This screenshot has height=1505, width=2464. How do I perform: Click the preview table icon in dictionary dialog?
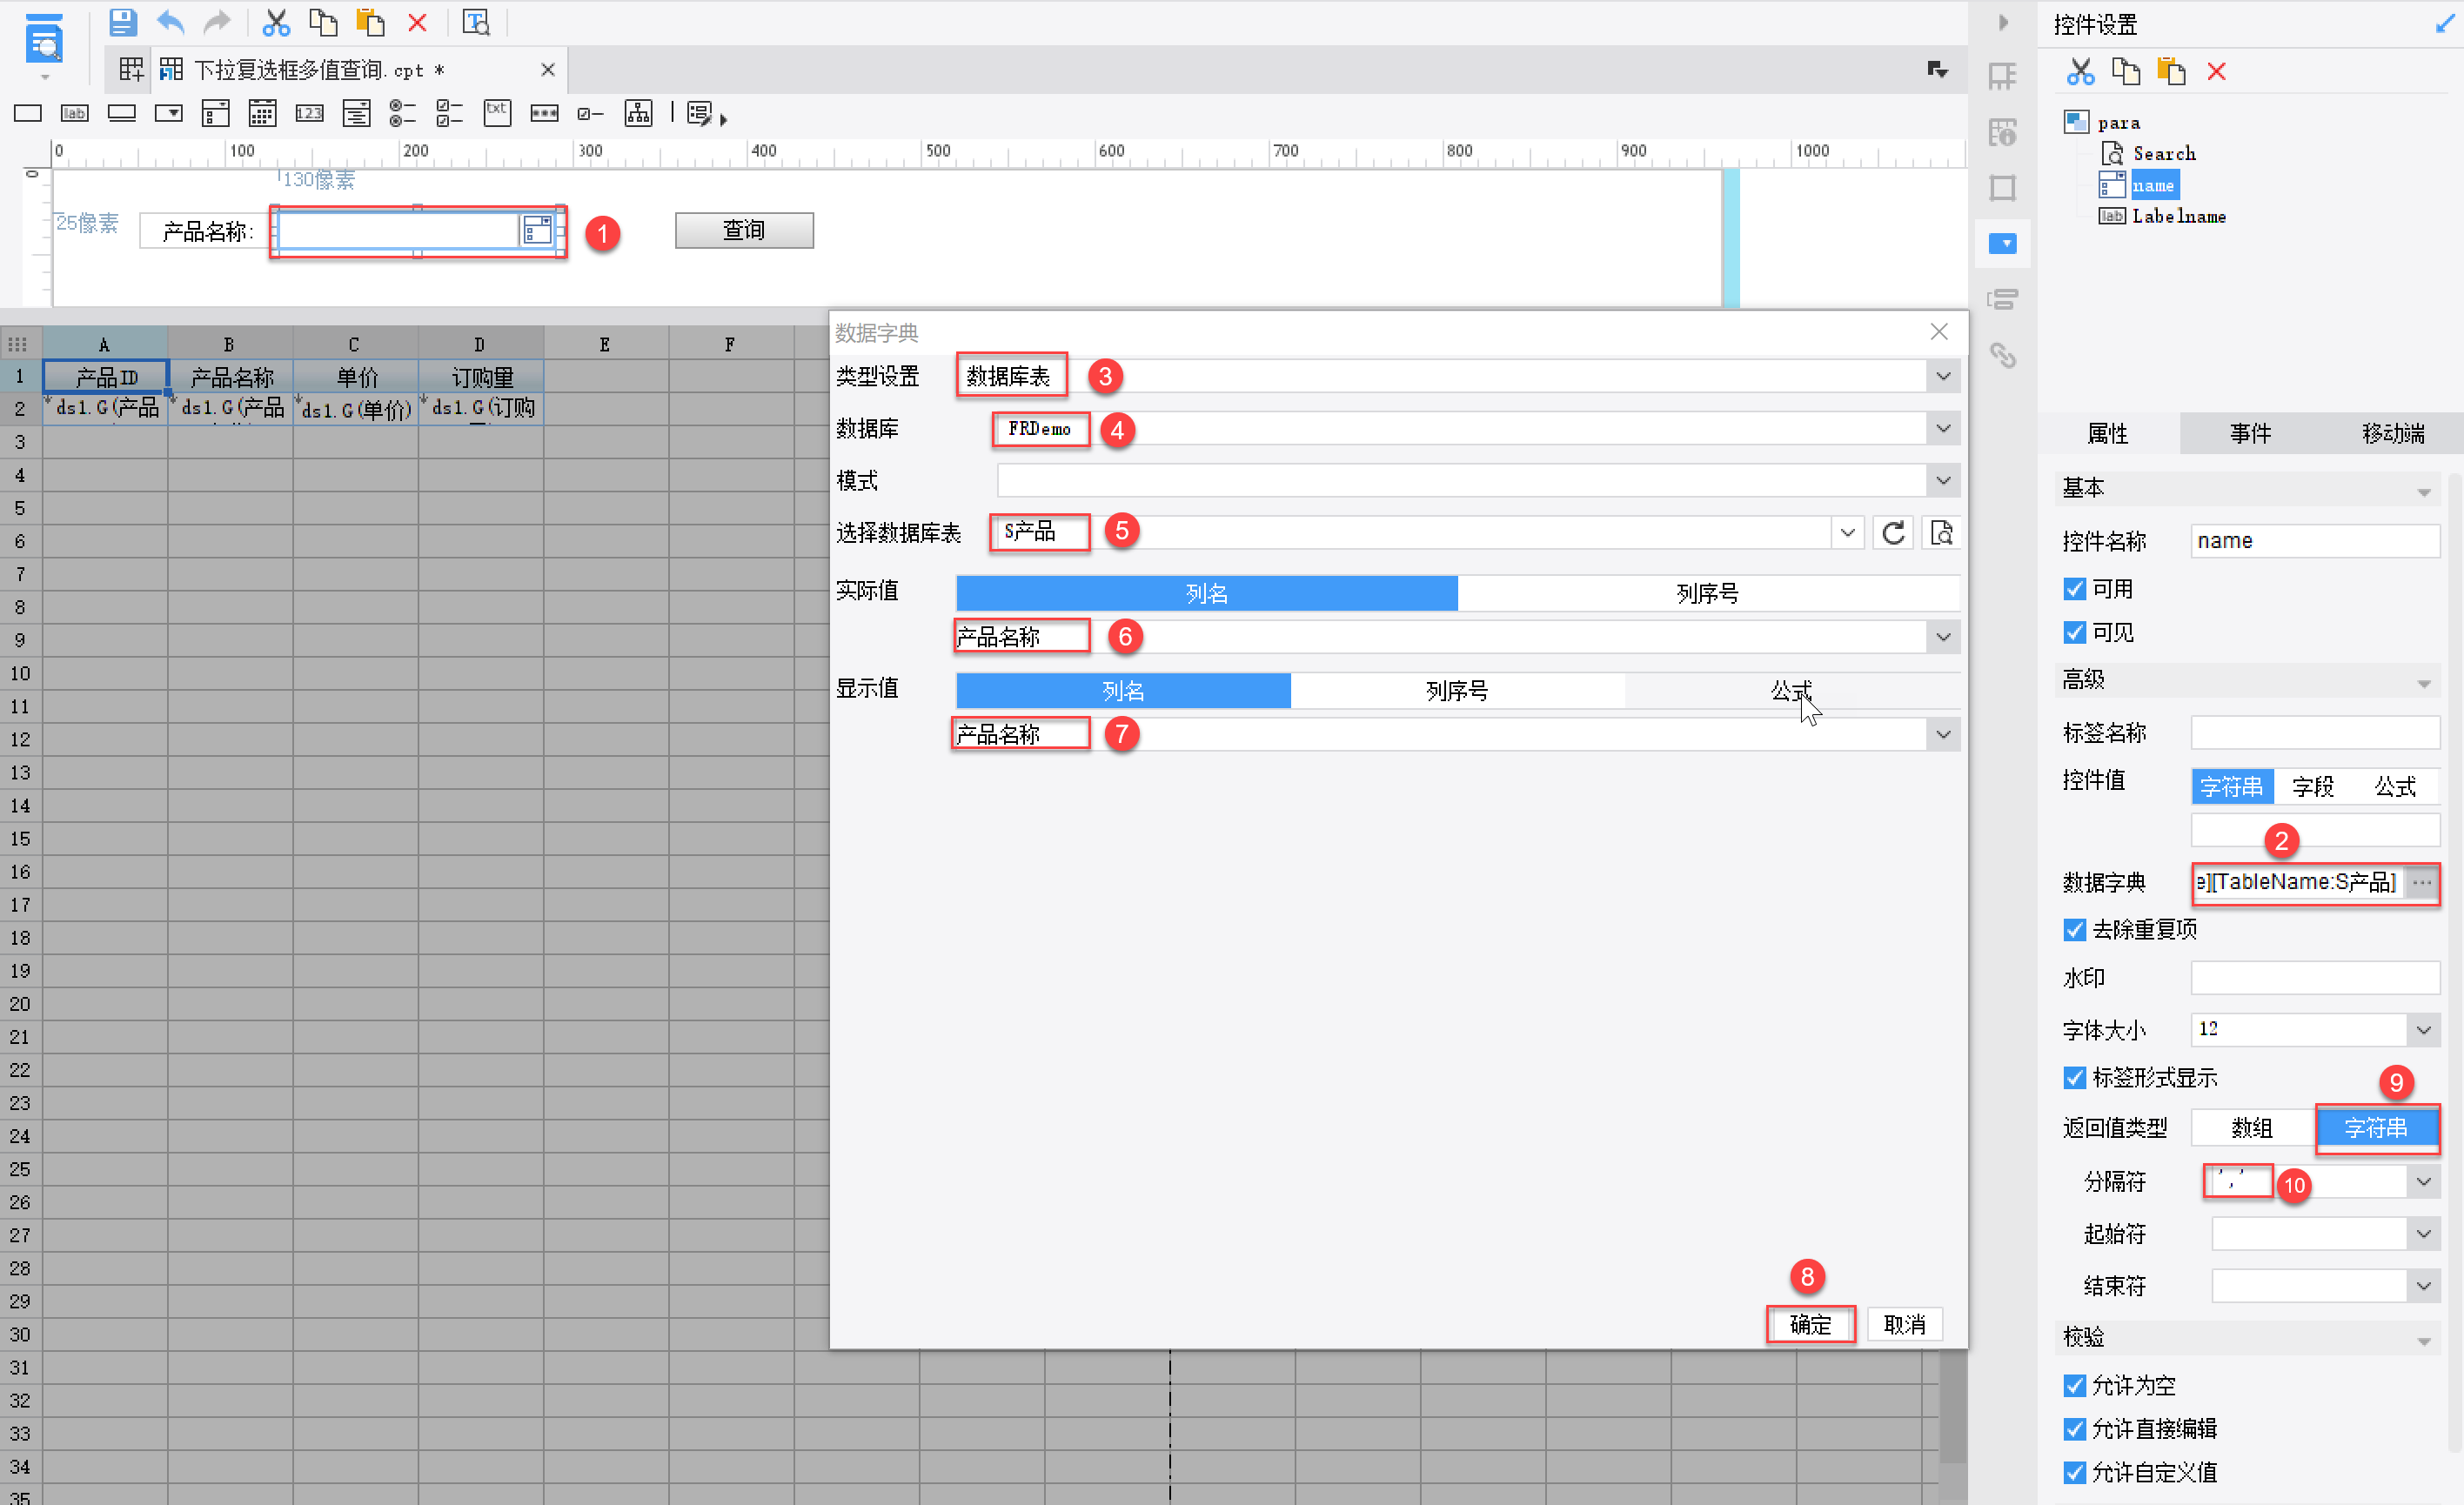(x=1941, y=533)
